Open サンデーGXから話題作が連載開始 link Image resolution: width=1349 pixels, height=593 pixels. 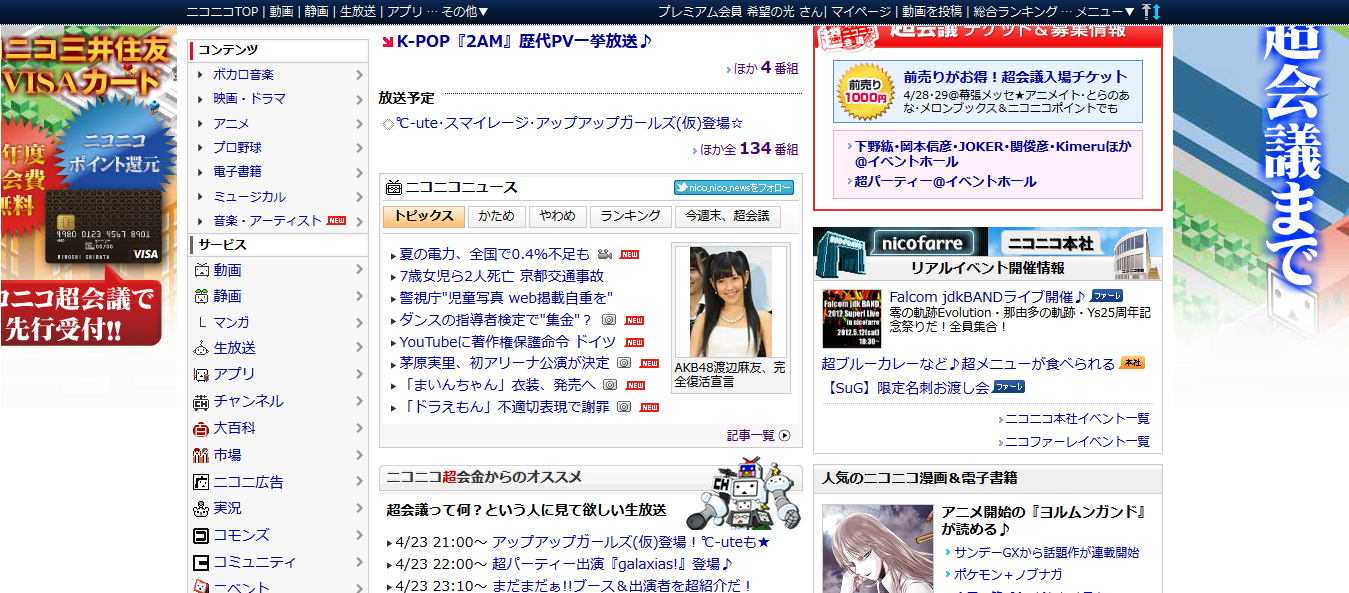point(1046,552)
